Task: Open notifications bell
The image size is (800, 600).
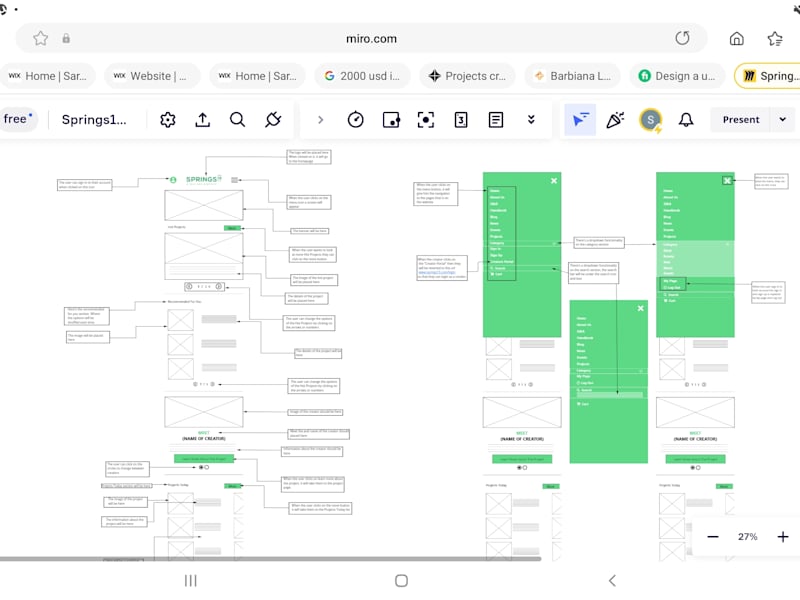Action: pyautogui.click(x=686, y=120)
